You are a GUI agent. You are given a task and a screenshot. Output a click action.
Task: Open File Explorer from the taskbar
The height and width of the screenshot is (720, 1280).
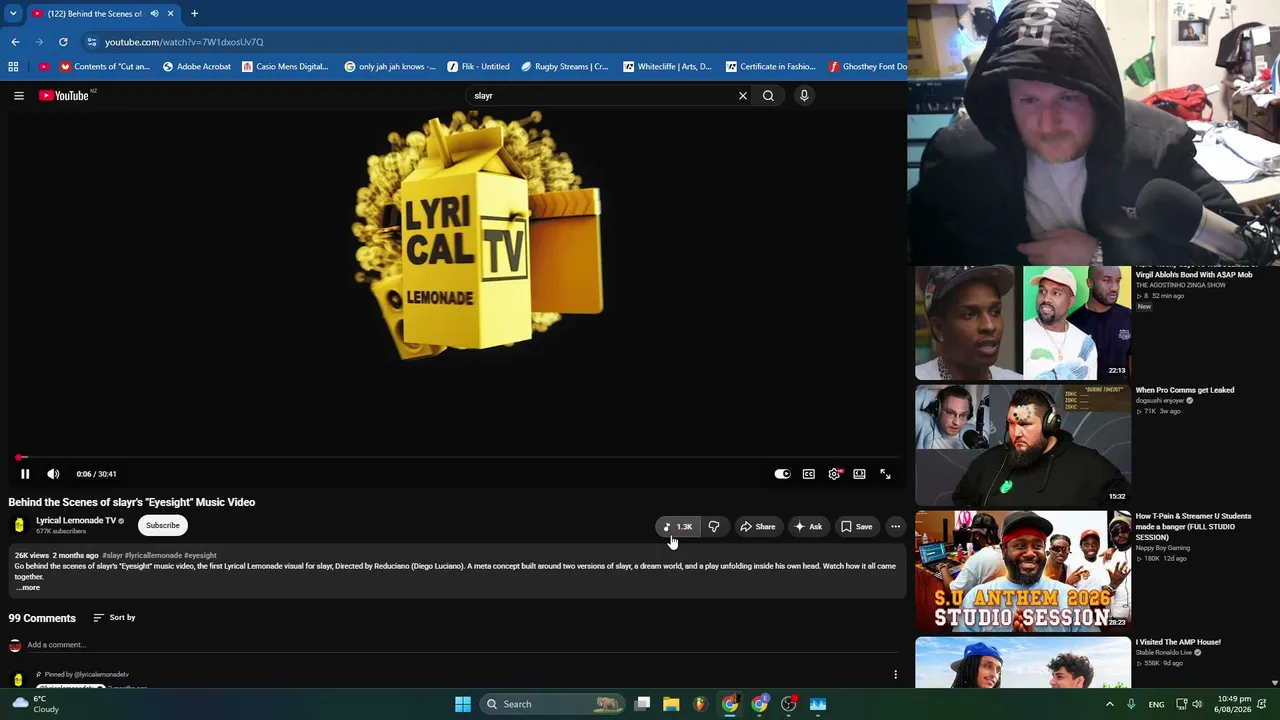coord(671,704)
